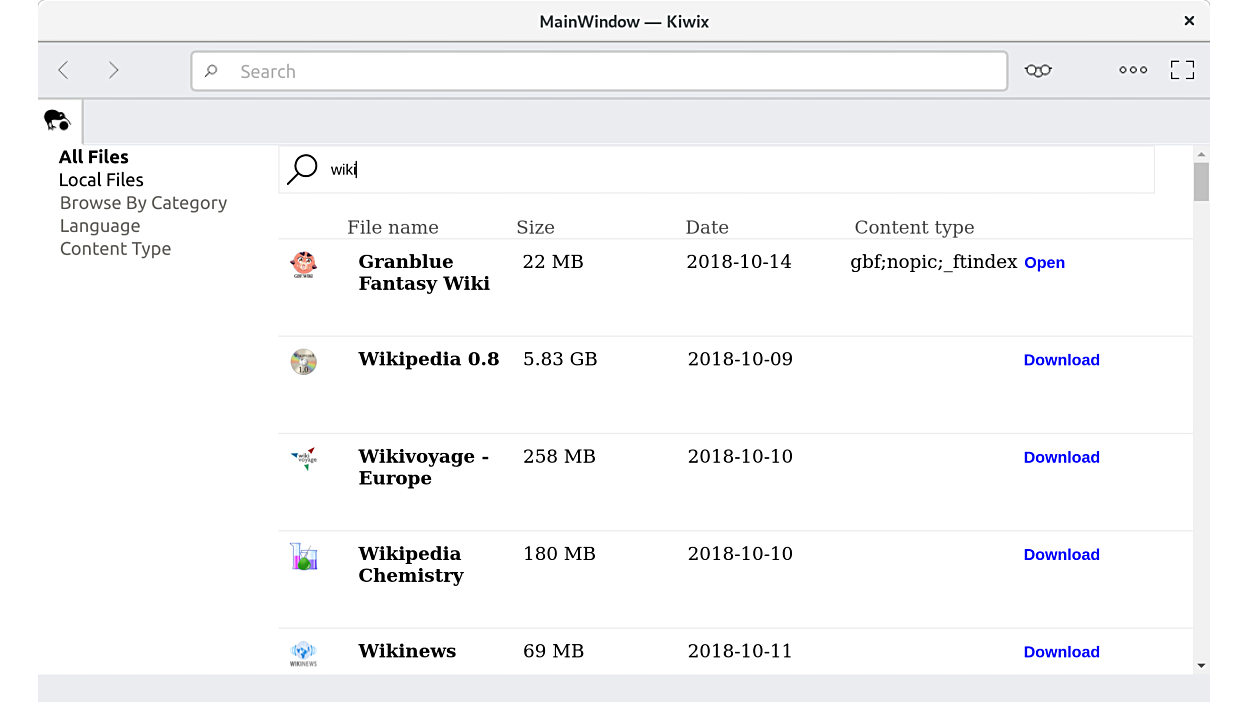Toggle fullscreen mode icon

point(1182,70)
